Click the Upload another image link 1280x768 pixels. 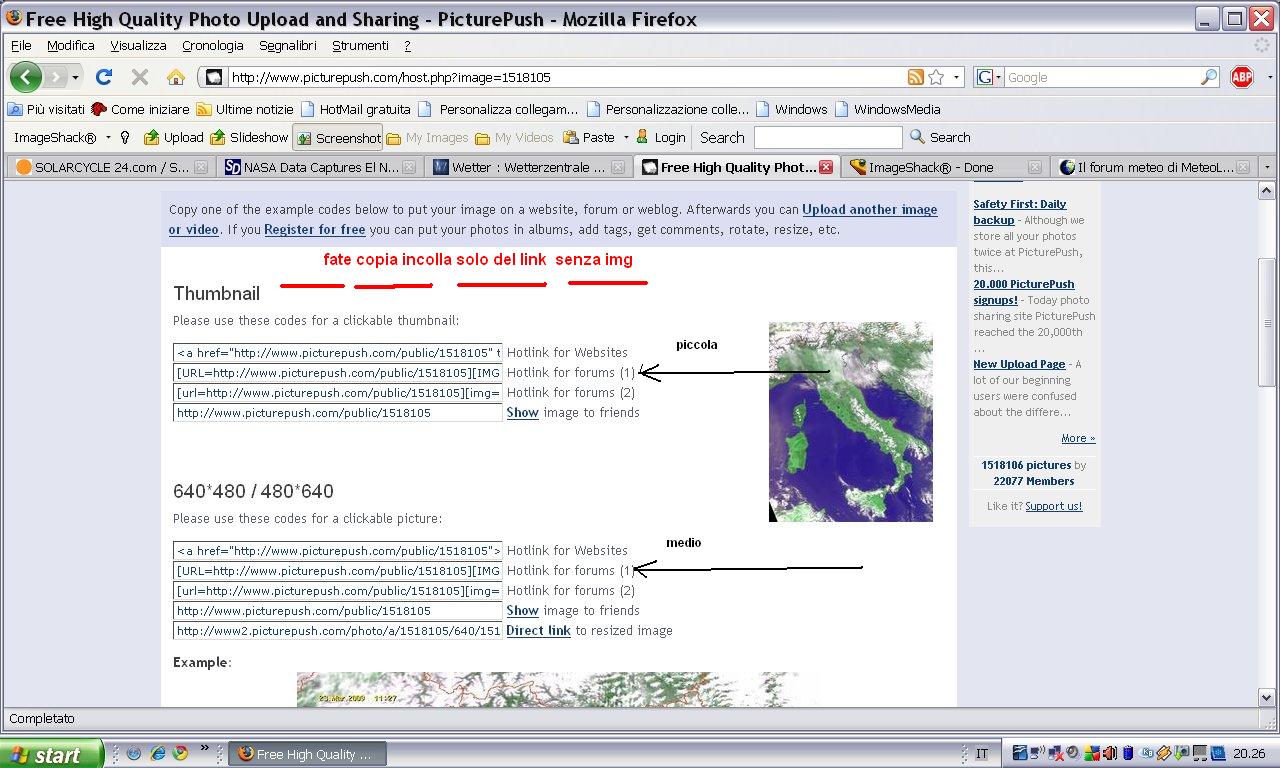(x=869, y=209)
